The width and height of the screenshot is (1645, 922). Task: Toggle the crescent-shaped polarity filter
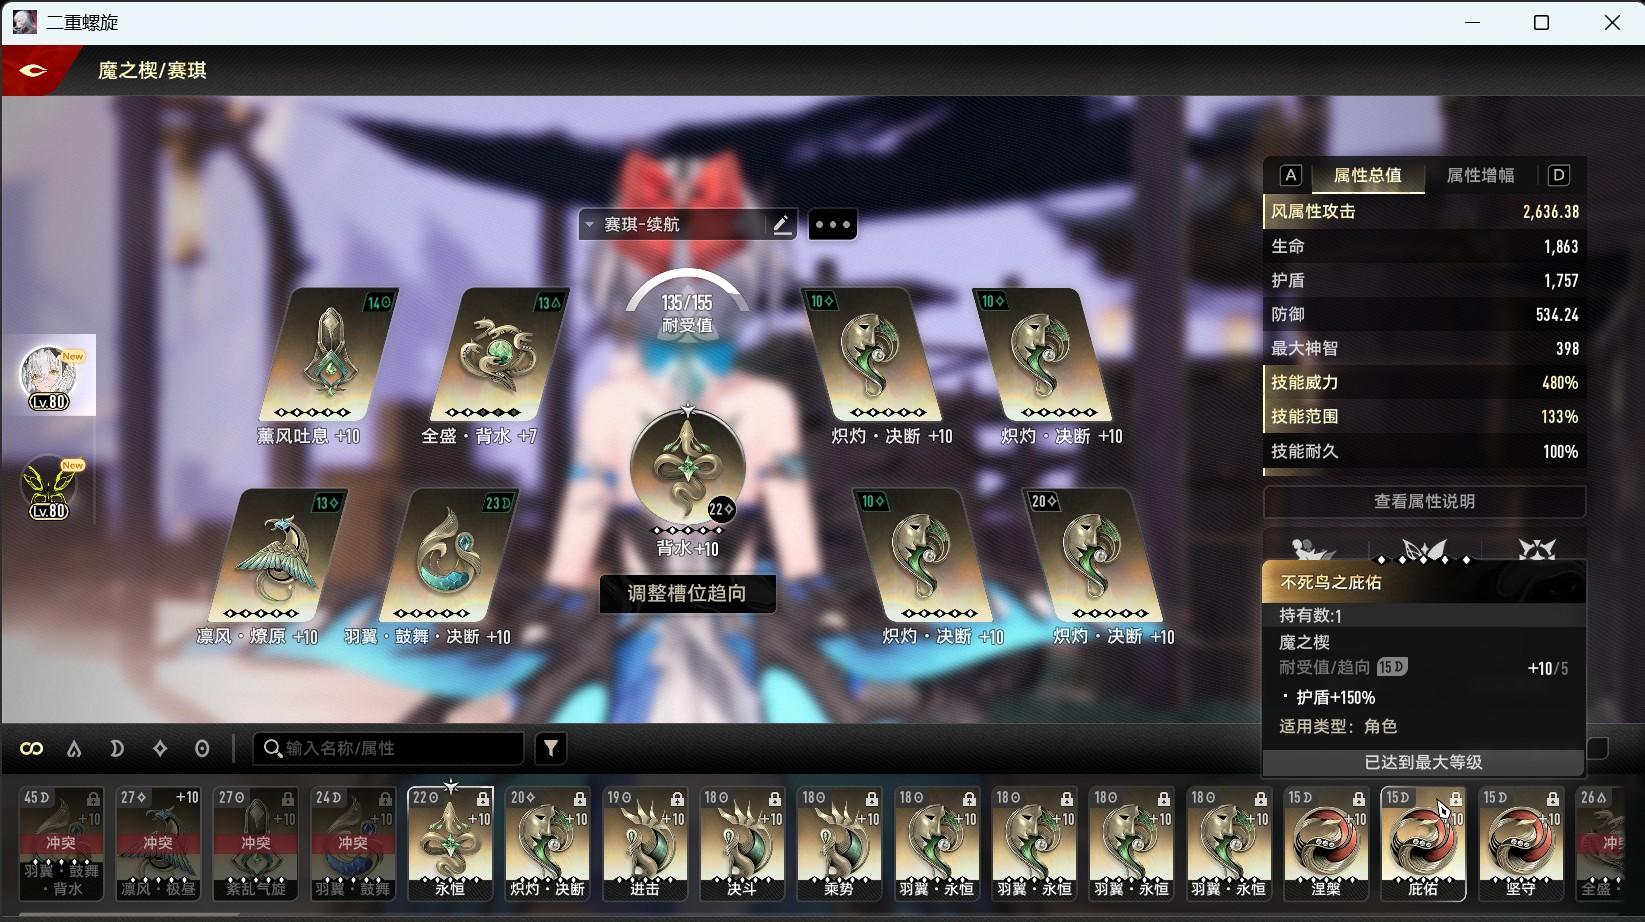pyautogui.click(x=117, y=749)
